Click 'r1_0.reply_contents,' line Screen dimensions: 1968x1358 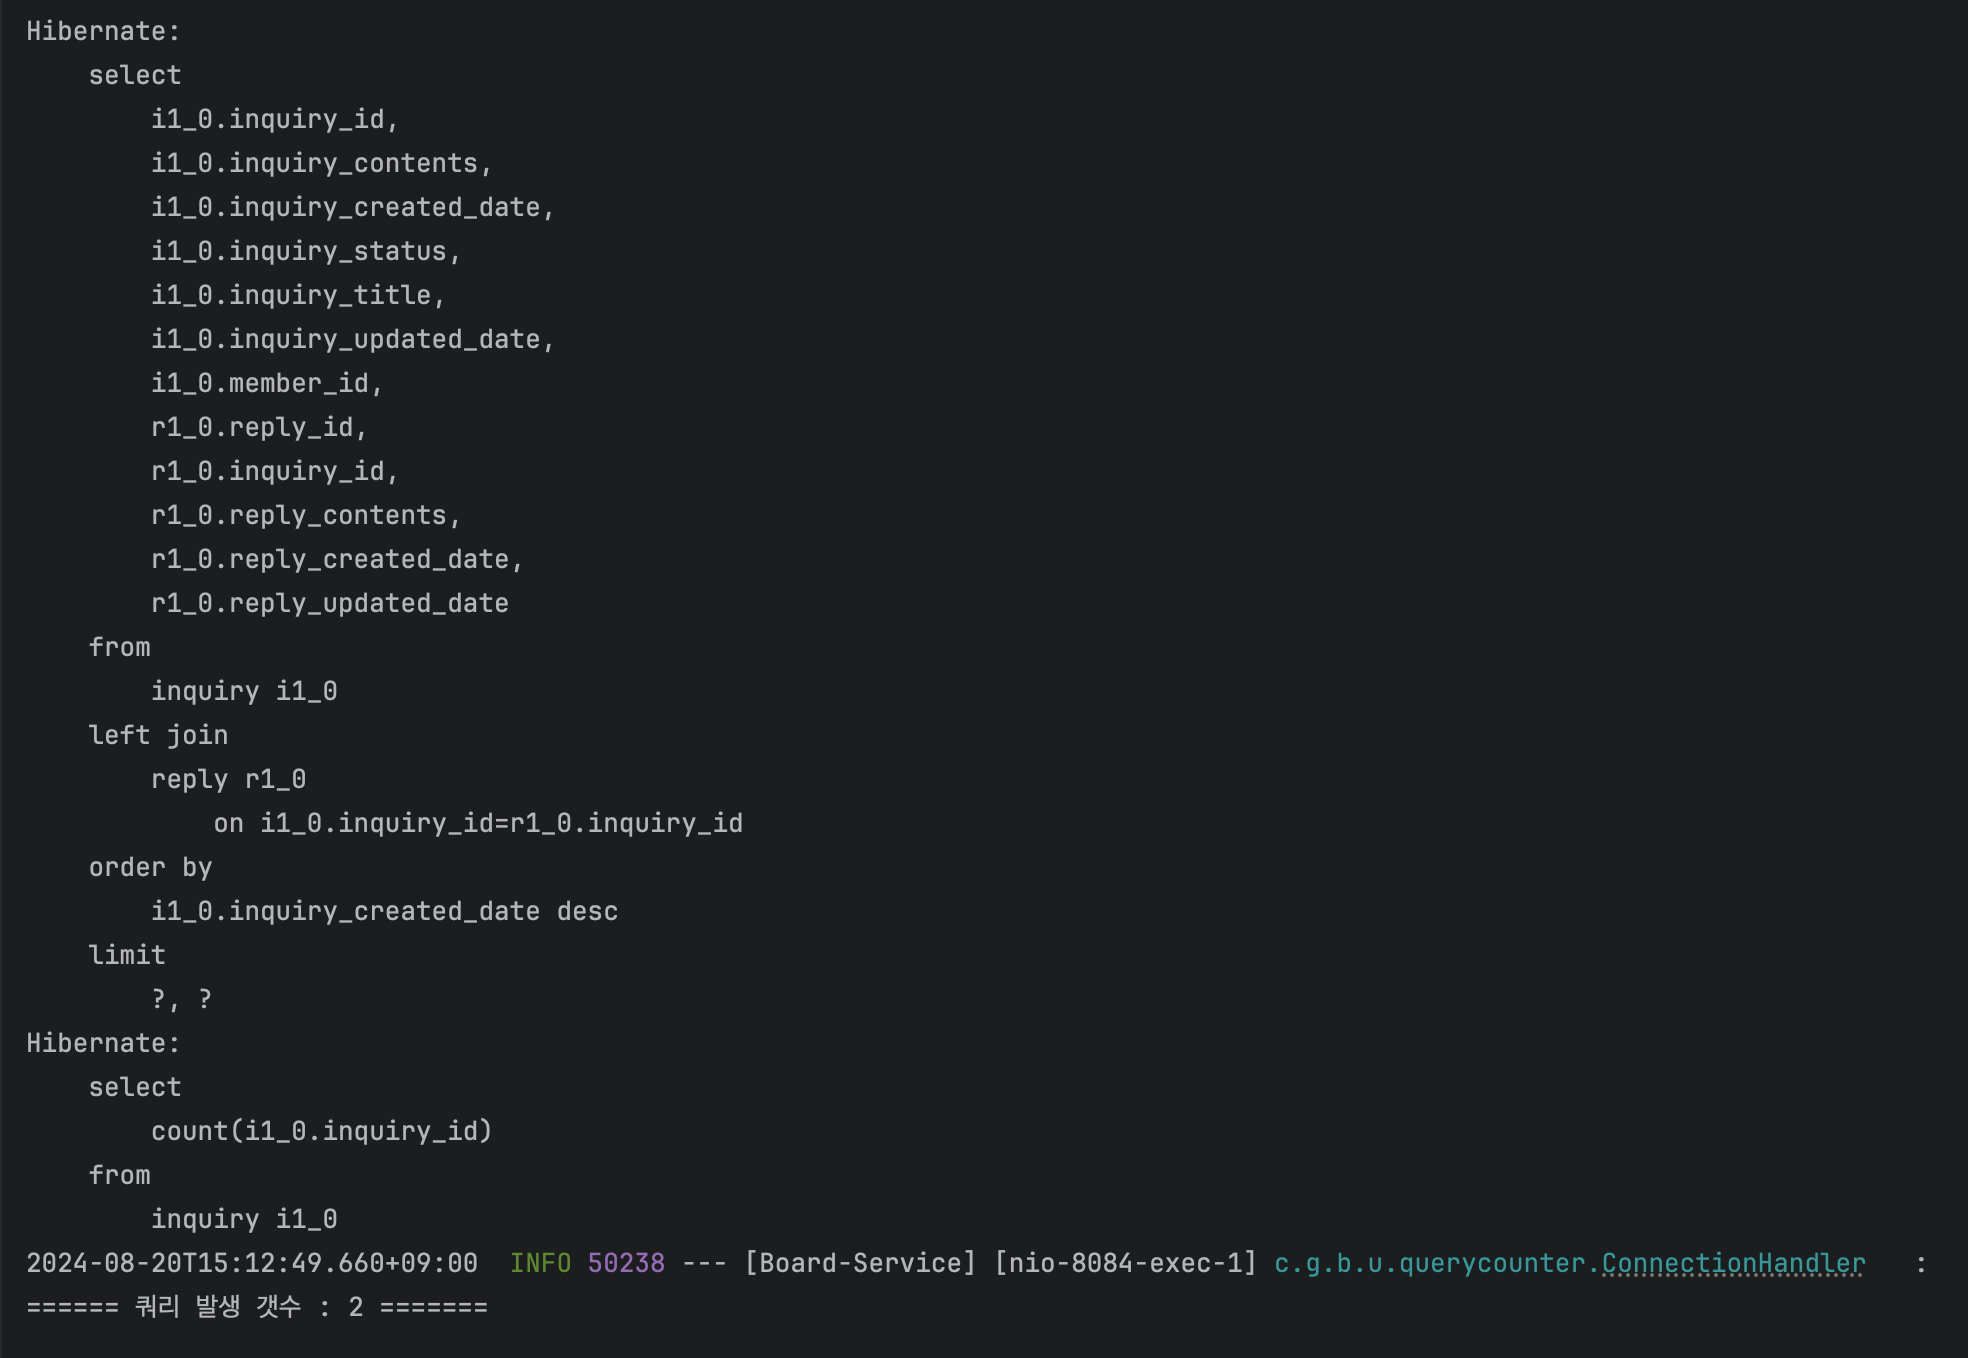click(306, 515)
